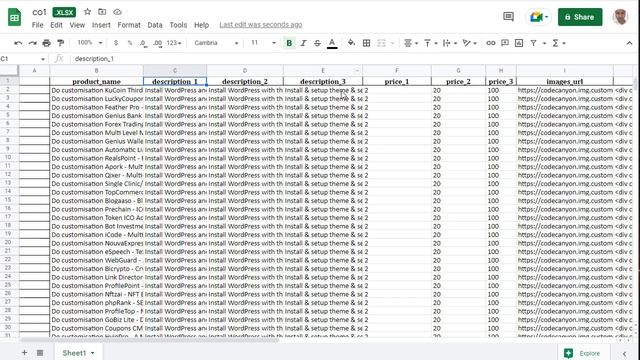Open the Edit menu
This screenshot has width=640, height=360.
pyautogui.click(x=56, y=25)
